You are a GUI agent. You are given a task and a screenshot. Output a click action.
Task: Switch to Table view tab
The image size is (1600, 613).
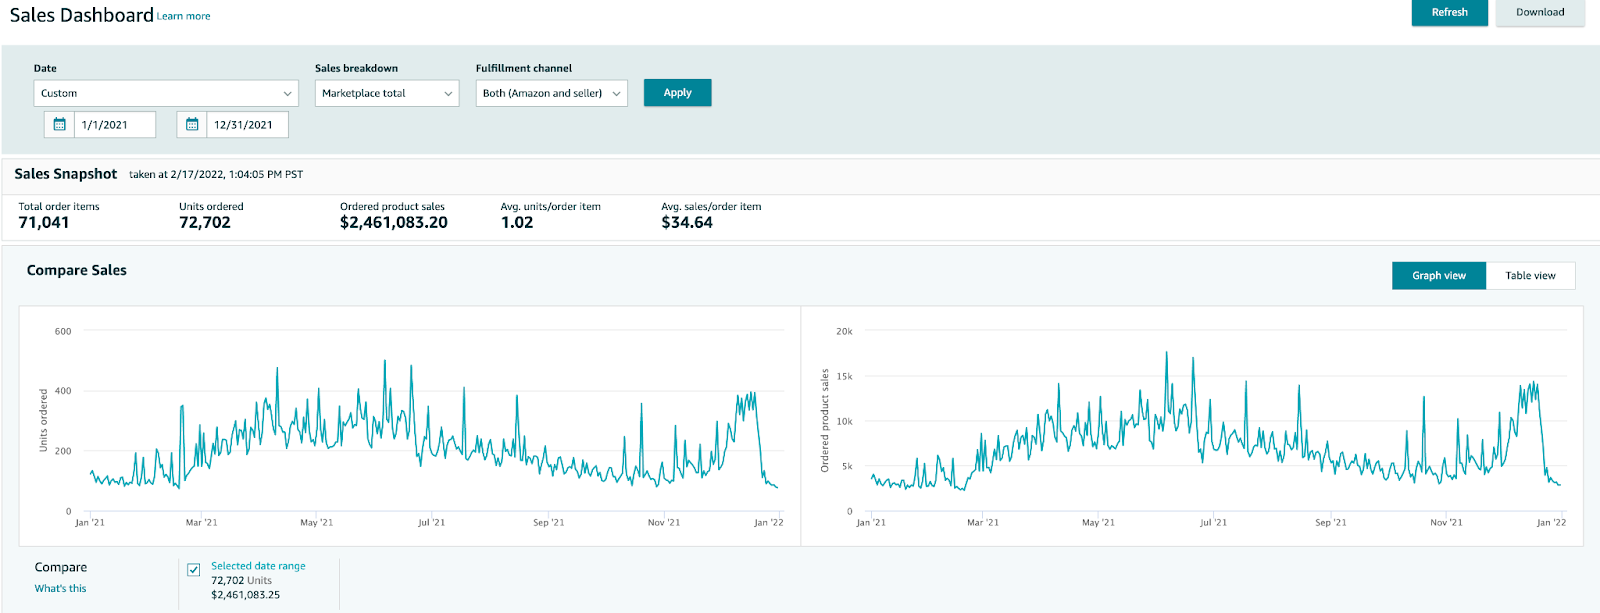coord(1530,276)
